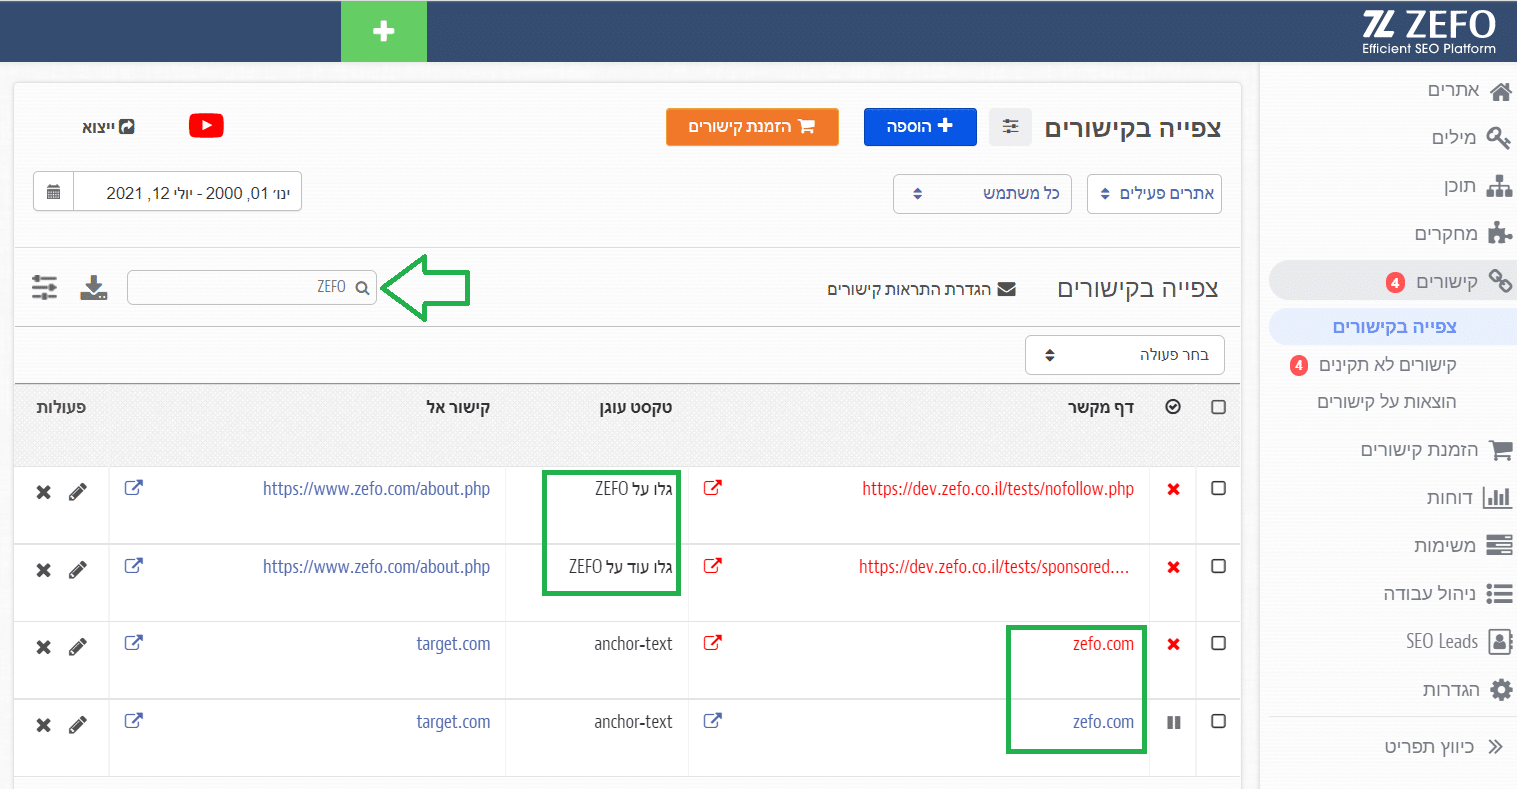Sort by the דף מקשר column header

tap(1101, 407)
